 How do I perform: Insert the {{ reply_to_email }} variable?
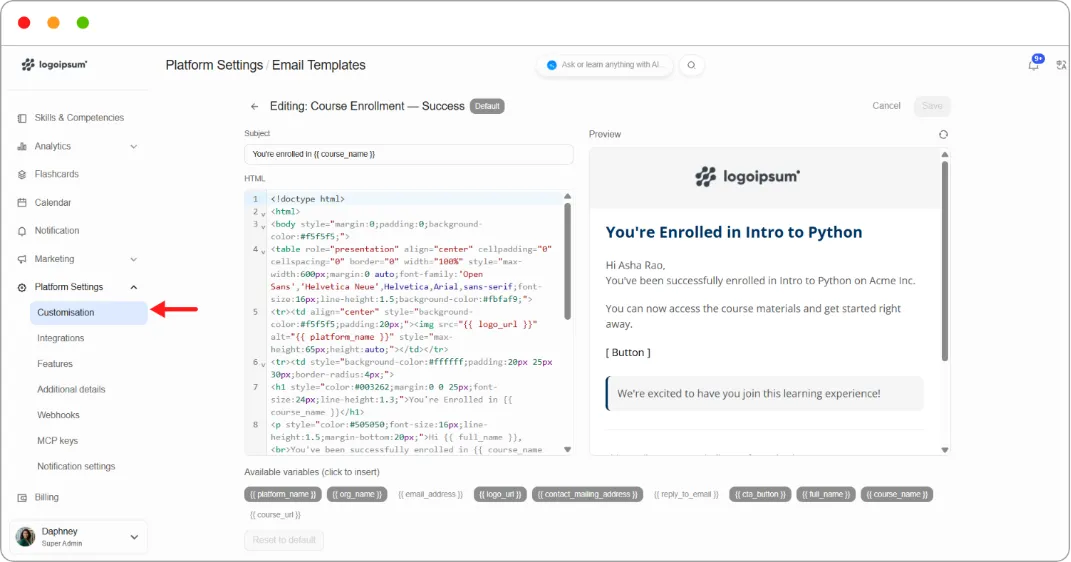point(686,494)
